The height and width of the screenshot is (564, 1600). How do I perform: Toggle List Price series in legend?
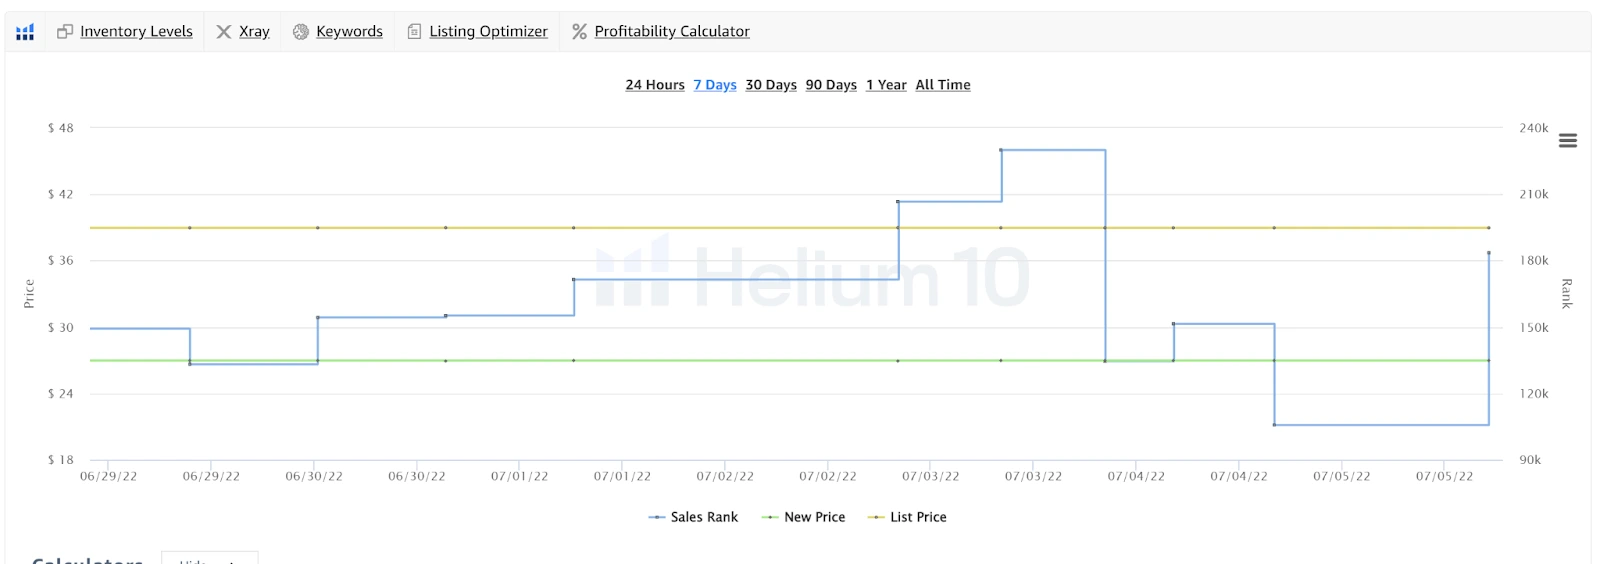(x=908, y=517)
